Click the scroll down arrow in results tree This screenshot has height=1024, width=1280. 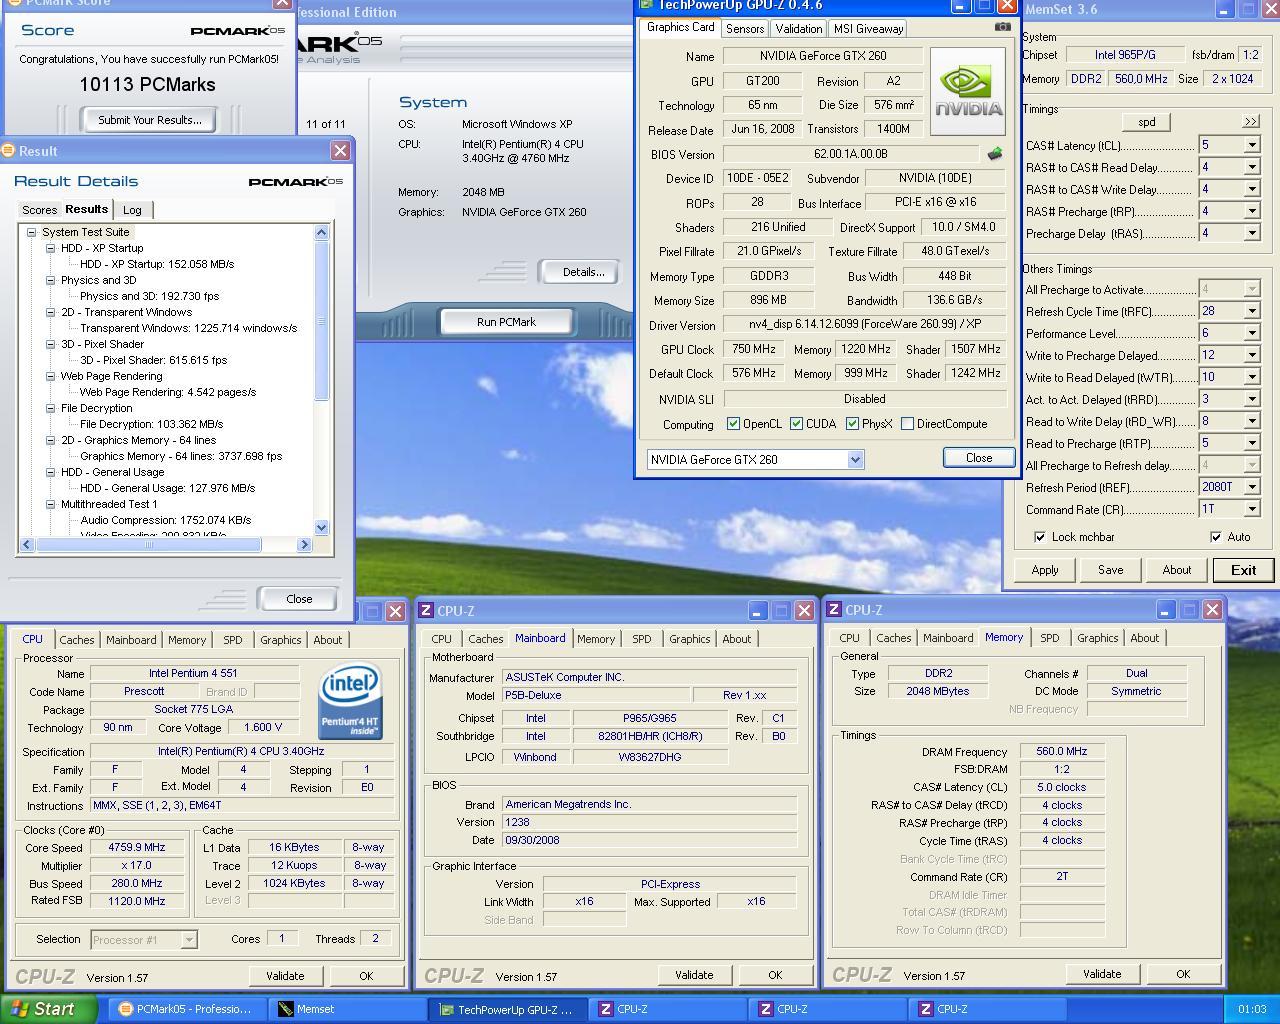(x=321, y=527)
